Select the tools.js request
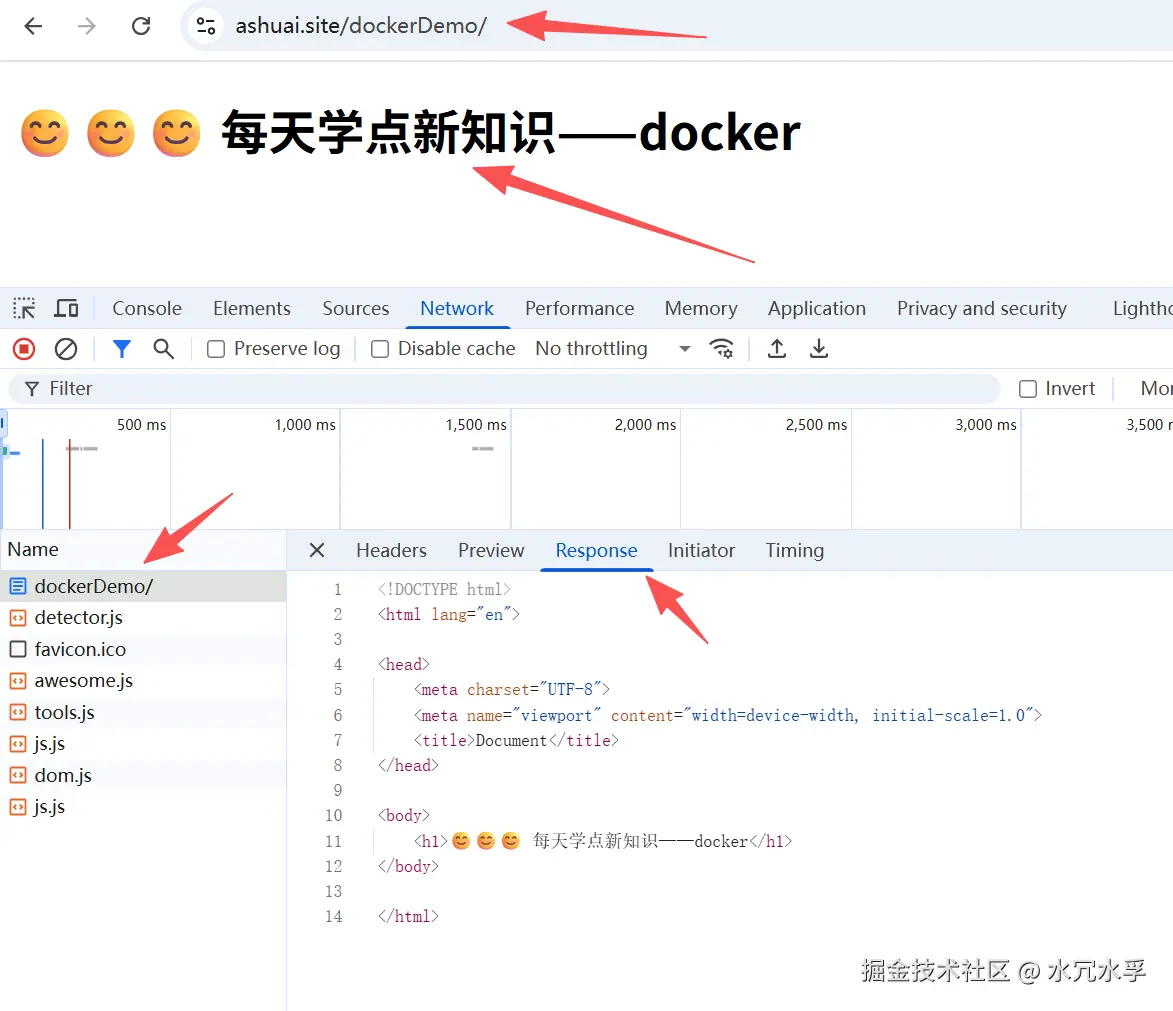This screenshot has height=1011, width=1173. (x=143, y=712)
